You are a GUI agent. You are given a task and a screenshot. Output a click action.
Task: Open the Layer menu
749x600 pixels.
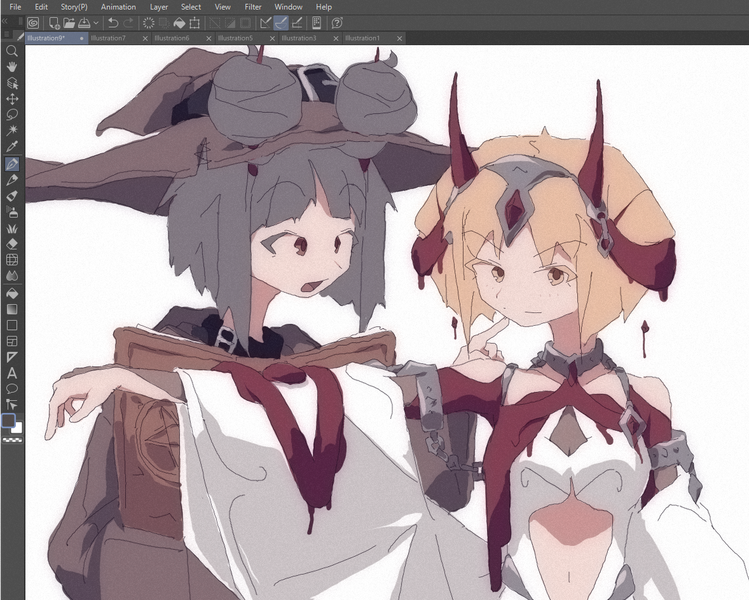tap(155, 7)
